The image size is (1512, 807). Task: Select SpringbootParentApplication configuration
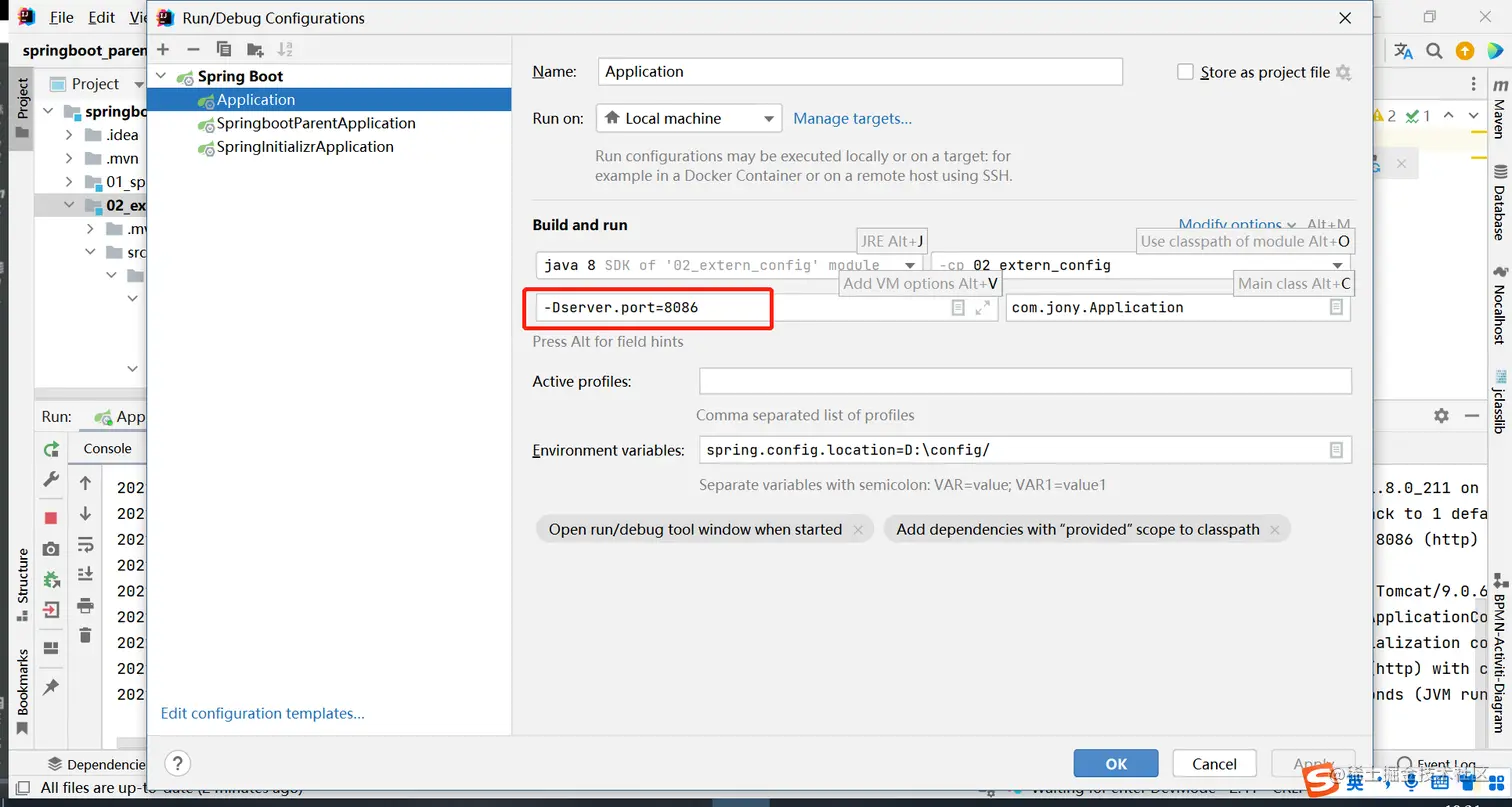tap(329, 123)
